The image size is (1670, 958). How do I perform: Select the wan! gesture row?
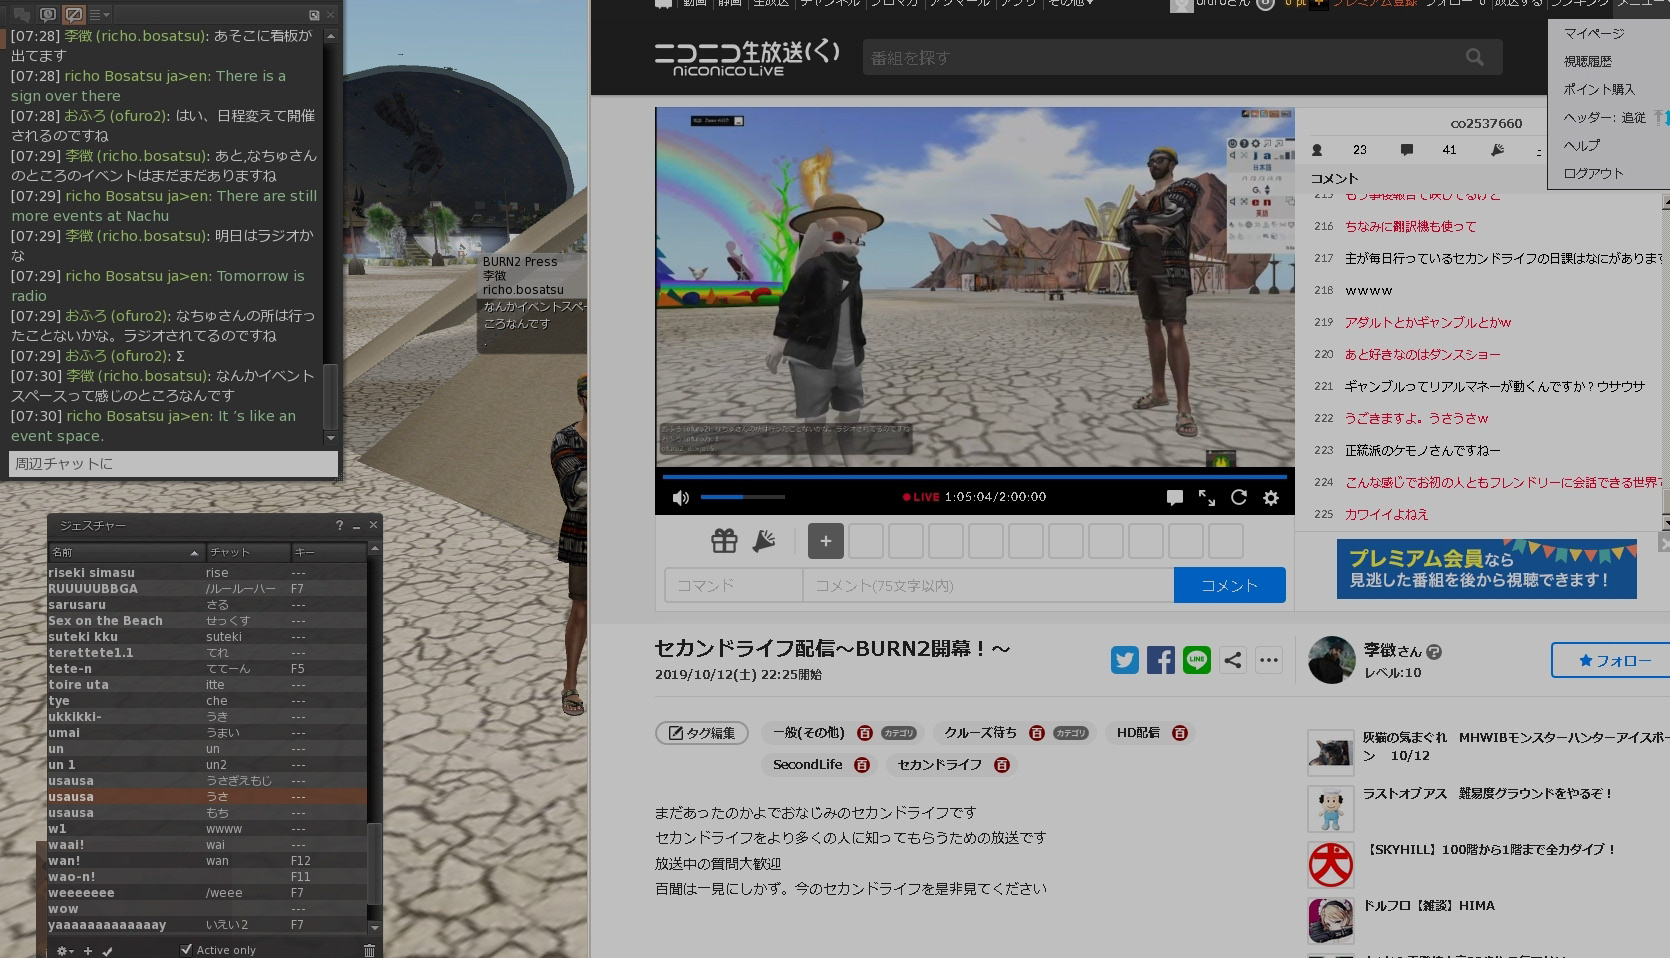coord(207,861)
